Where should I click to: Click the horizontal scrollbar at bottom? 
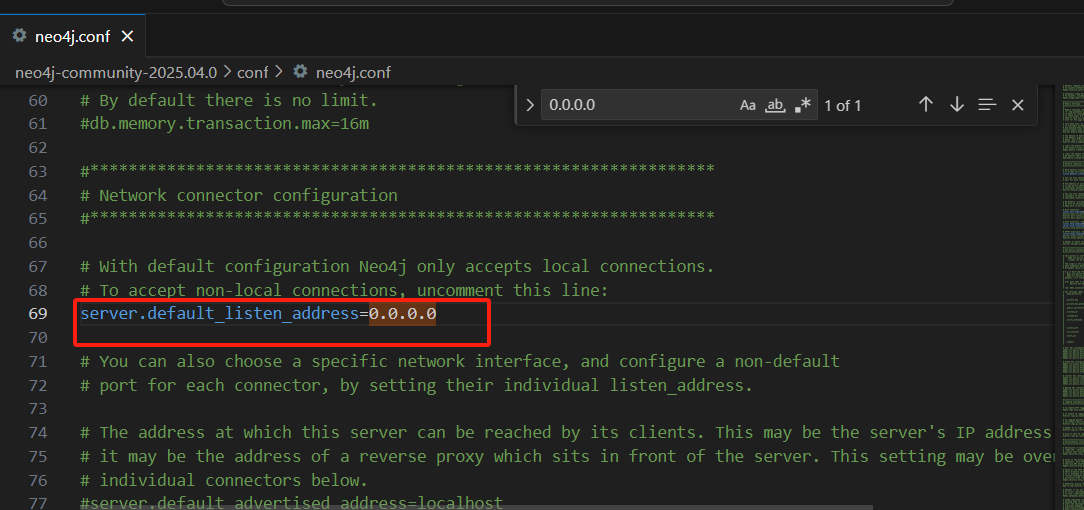click(x=477, y=507)
